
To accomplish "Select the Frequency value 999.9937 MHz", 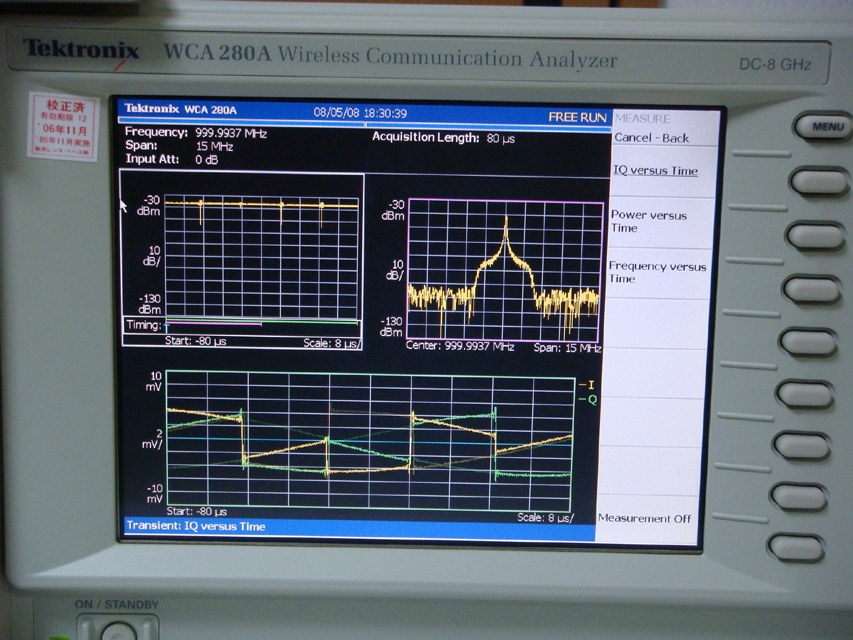I will [x=231, y=133].
